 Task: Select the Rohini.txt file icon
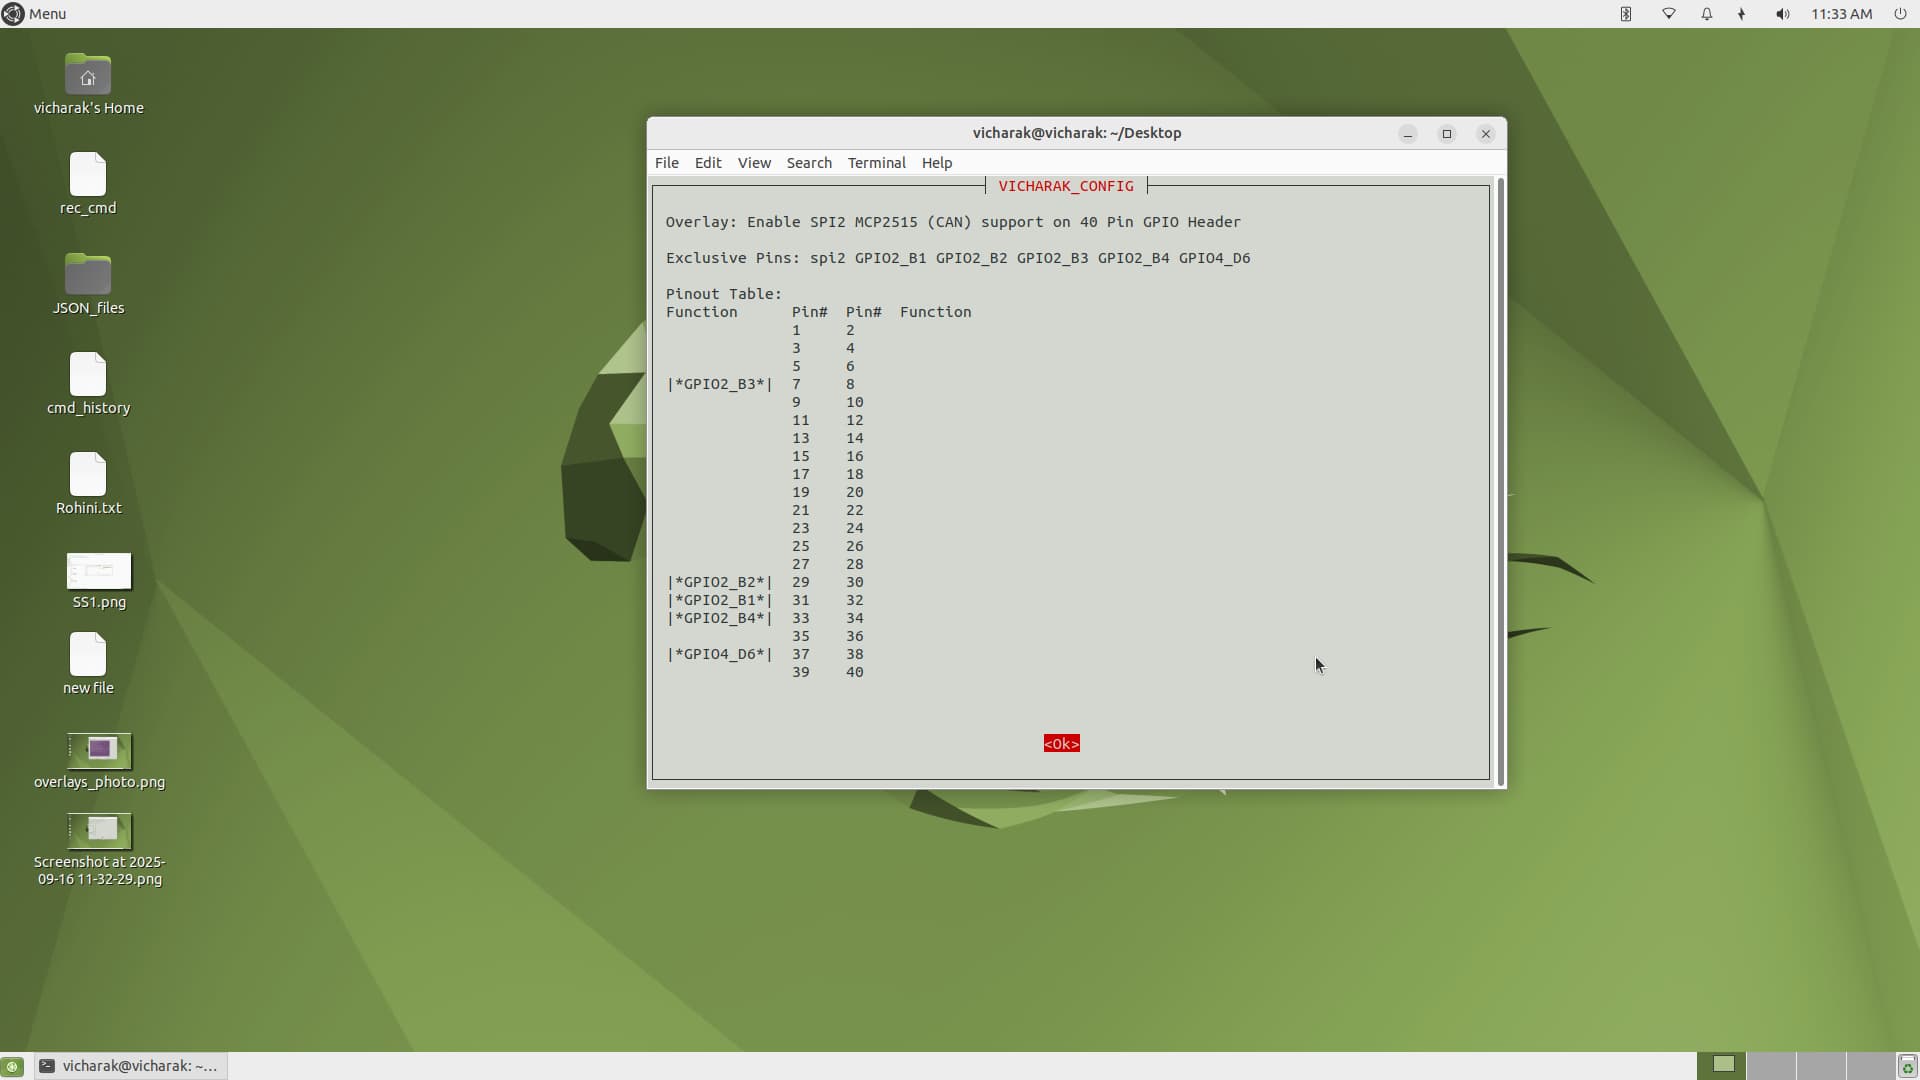coord(88,475)
